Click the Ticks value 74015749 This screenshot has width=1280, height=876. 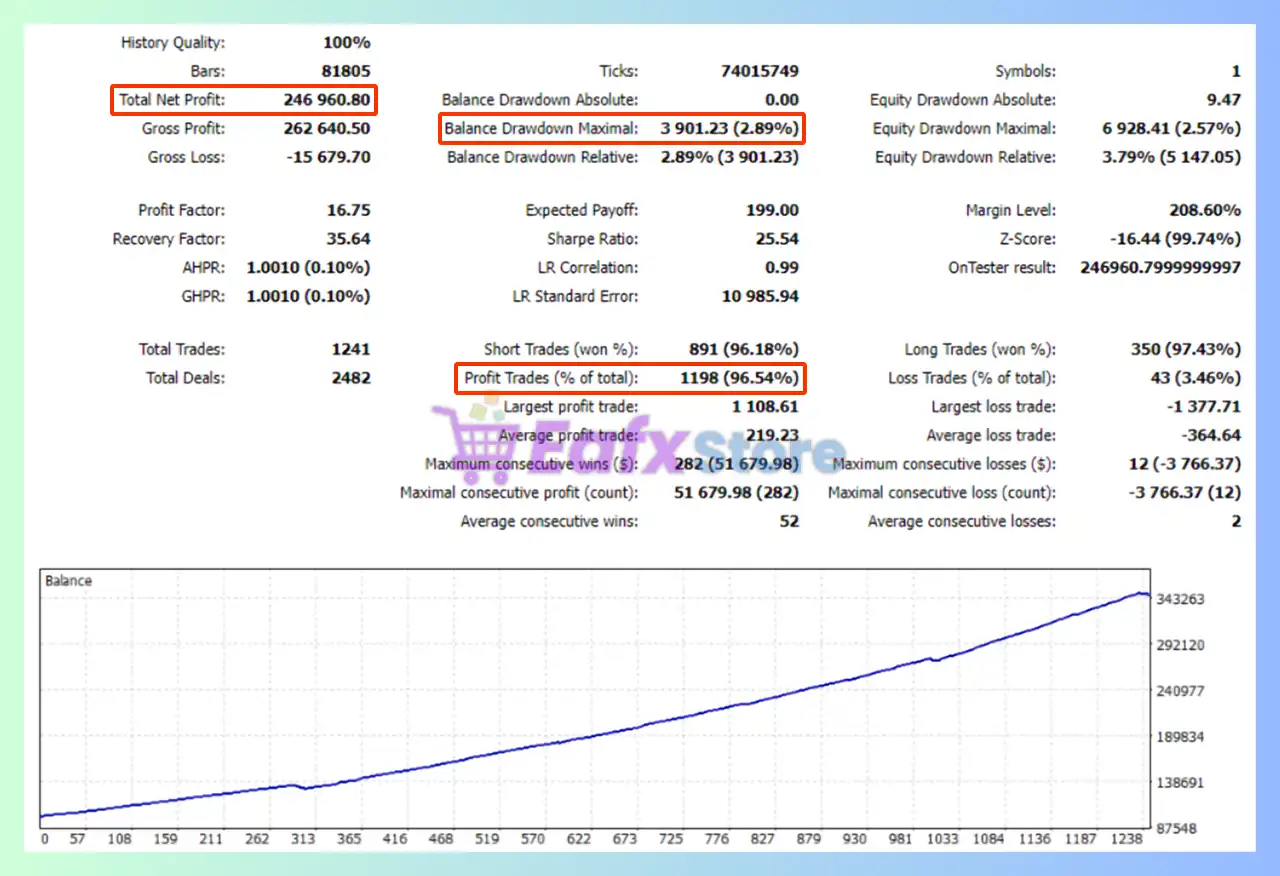coord(759,72)
